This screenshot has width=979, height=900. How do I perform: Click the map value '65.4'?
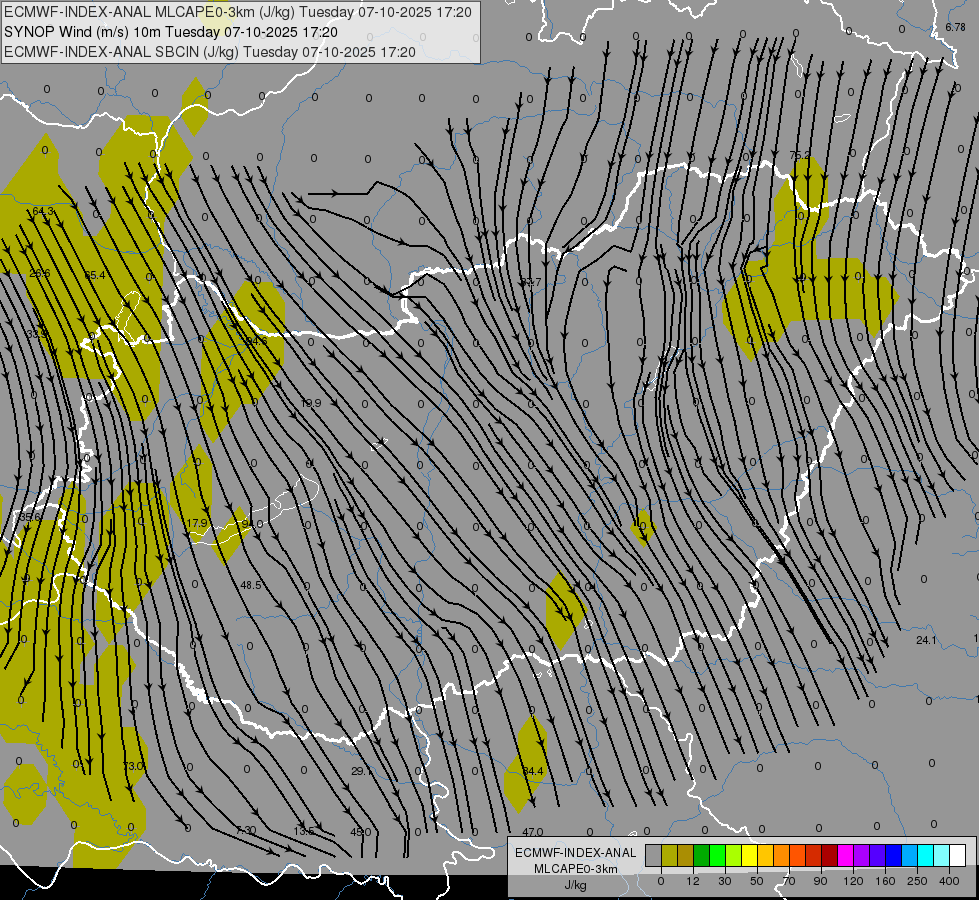(95, 275)
